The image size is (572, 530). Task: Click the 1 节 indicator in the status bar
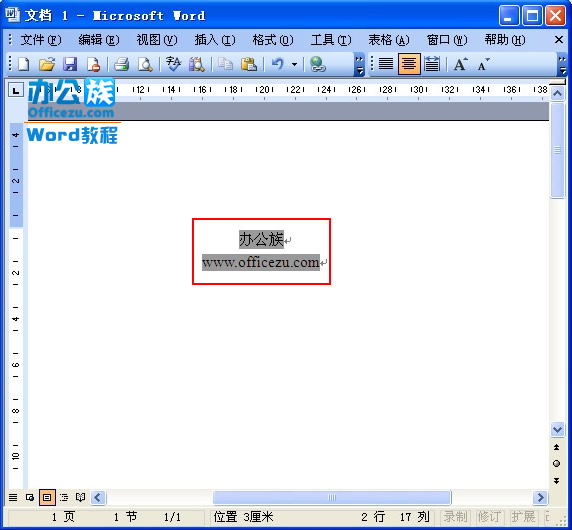(125, 517)
